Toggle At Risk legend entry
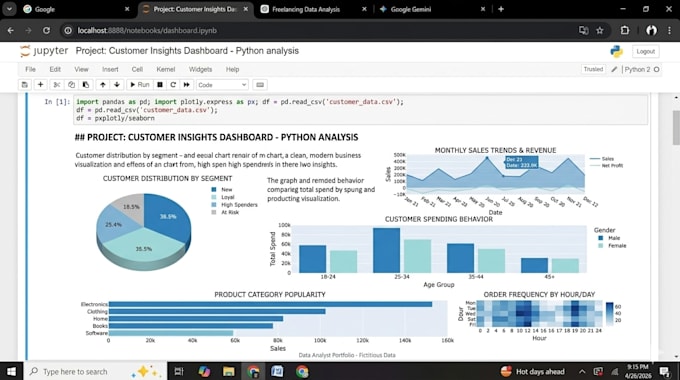The image size is (680, 380). (225, 212)
